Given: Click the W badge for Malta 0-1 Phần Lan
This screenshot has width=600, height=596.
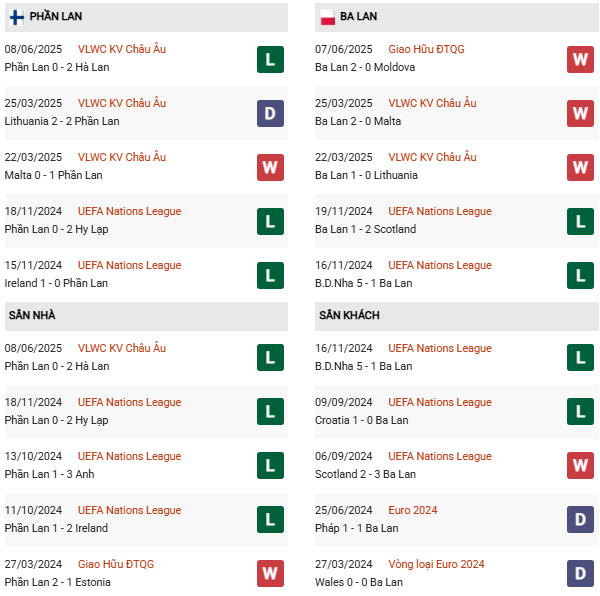Looking at the screenshot, I should click(270, 167).
